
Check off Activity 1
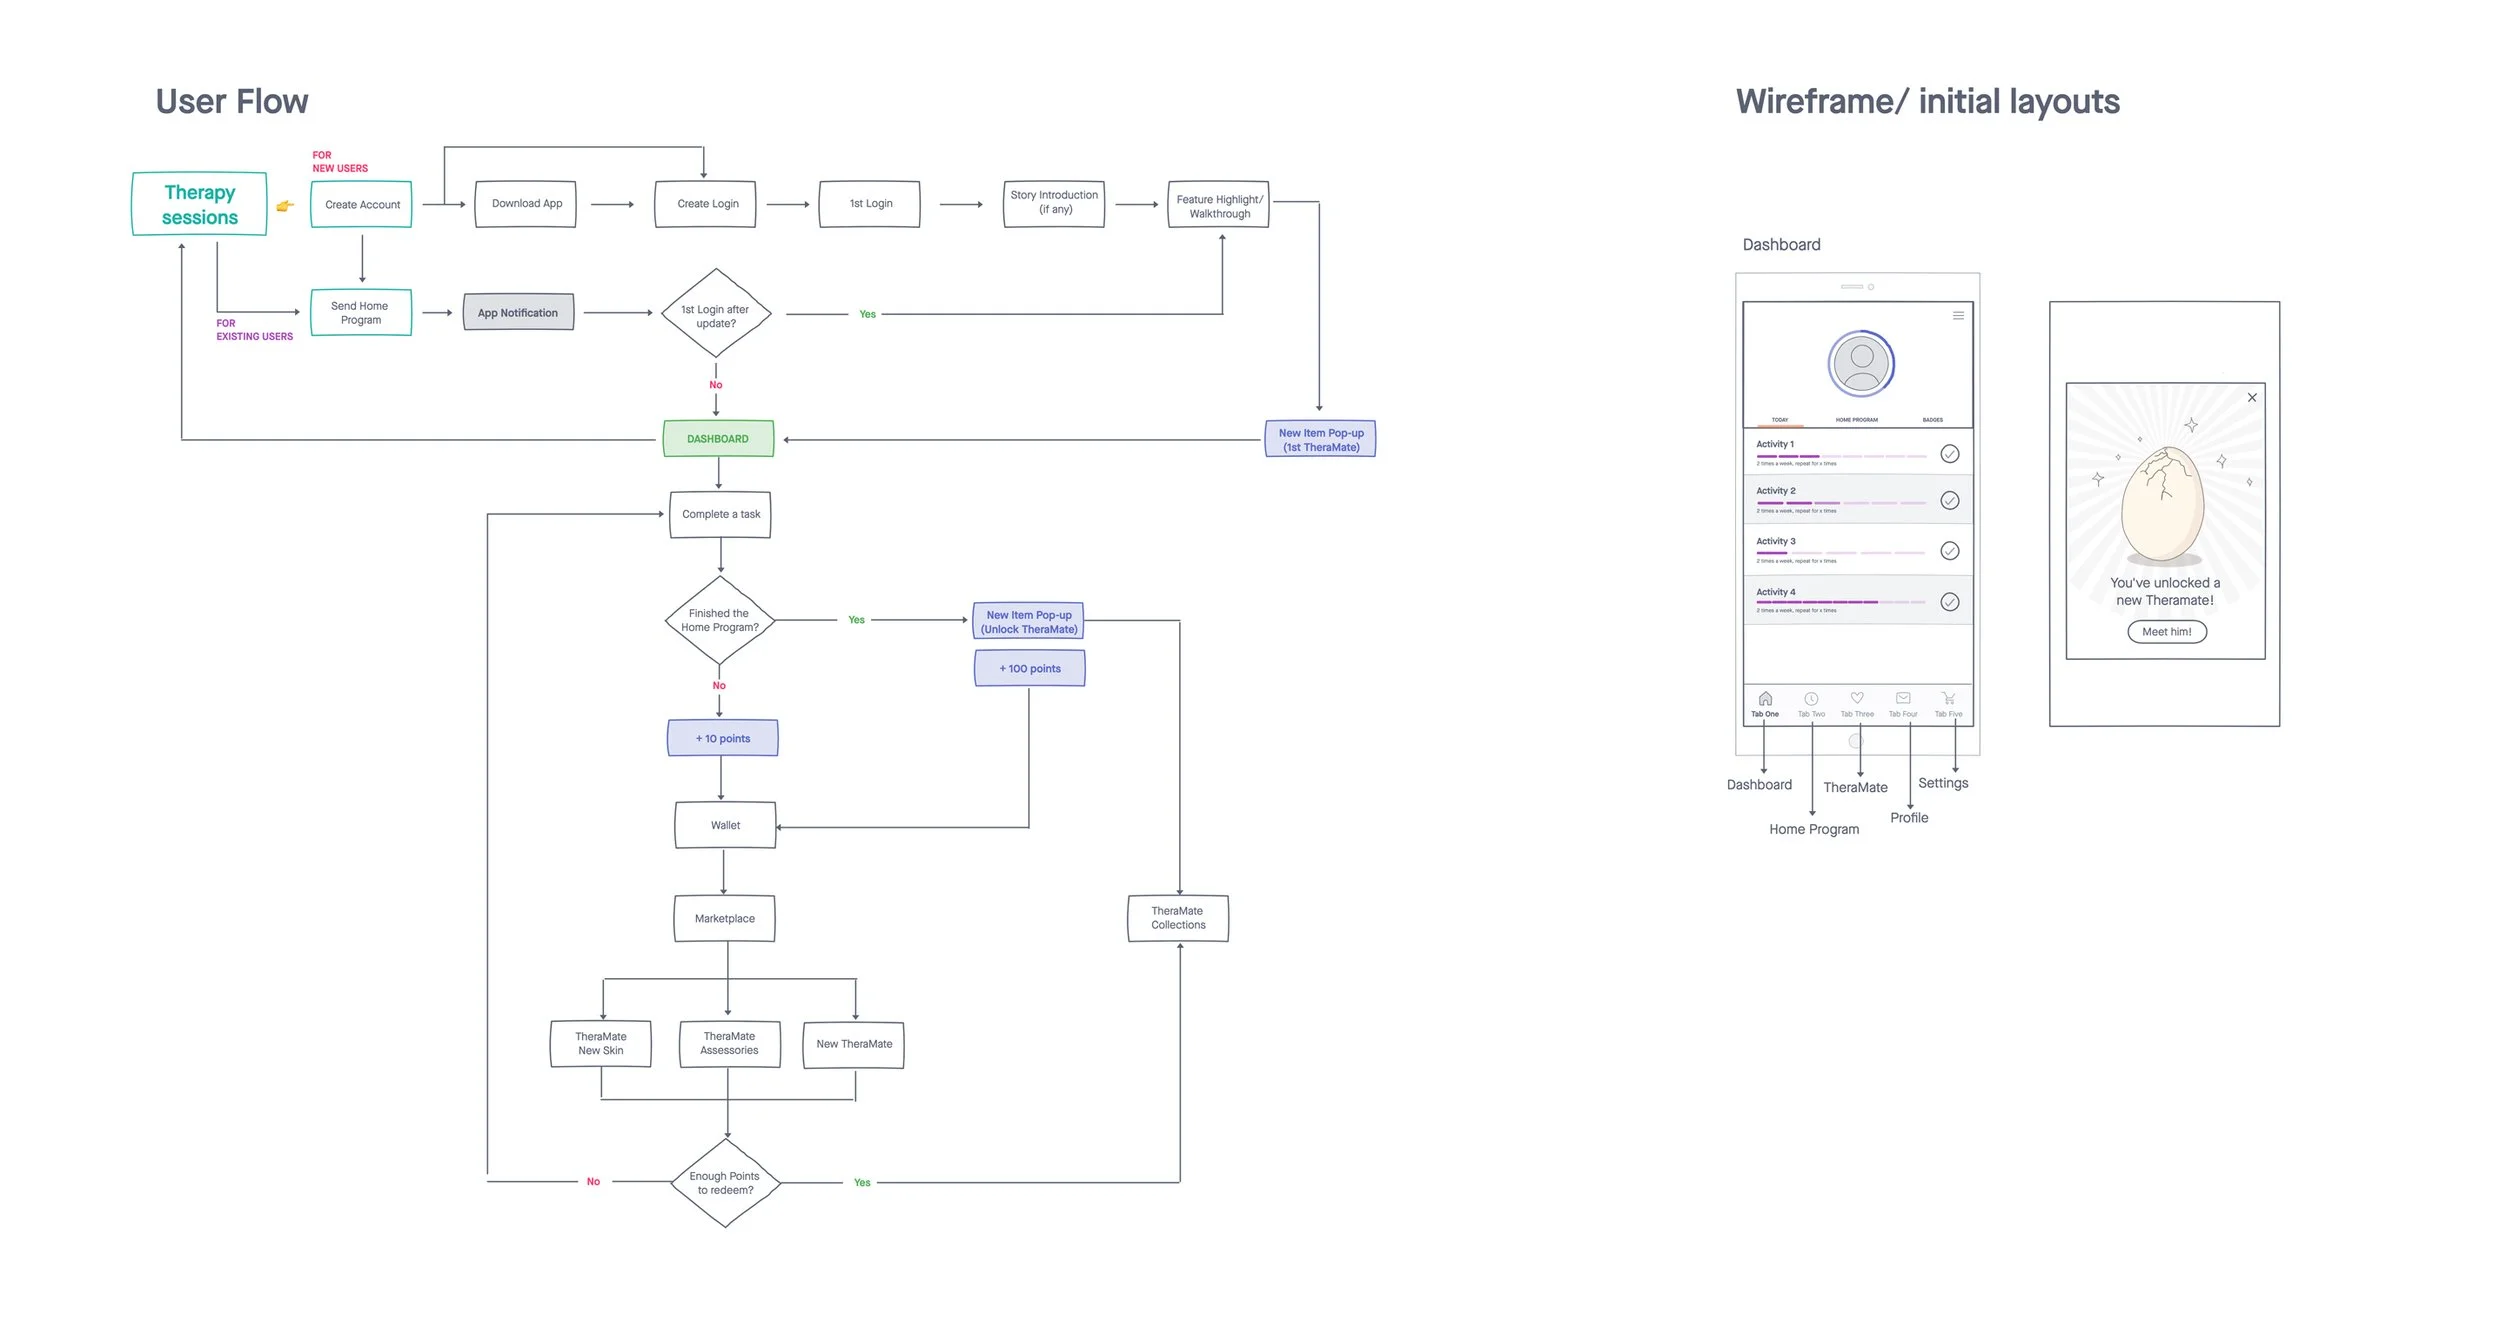pyautogui.click(x=1950, y=454)
